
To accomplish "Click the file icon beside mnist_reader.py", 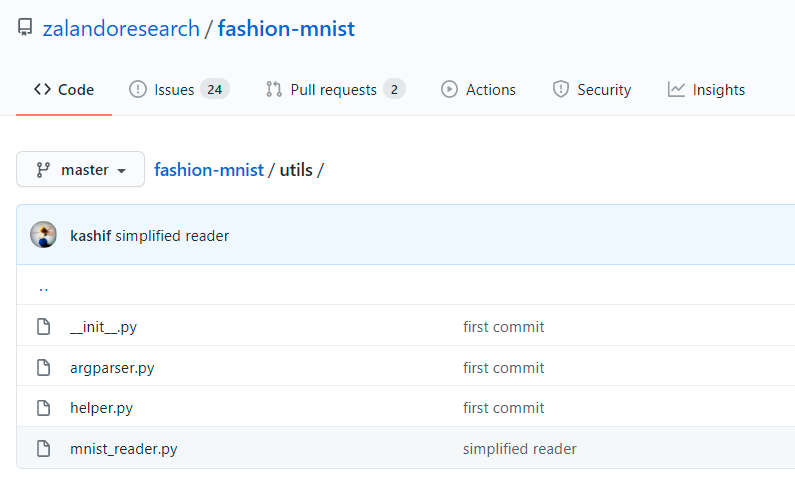I will click(43, 449).
